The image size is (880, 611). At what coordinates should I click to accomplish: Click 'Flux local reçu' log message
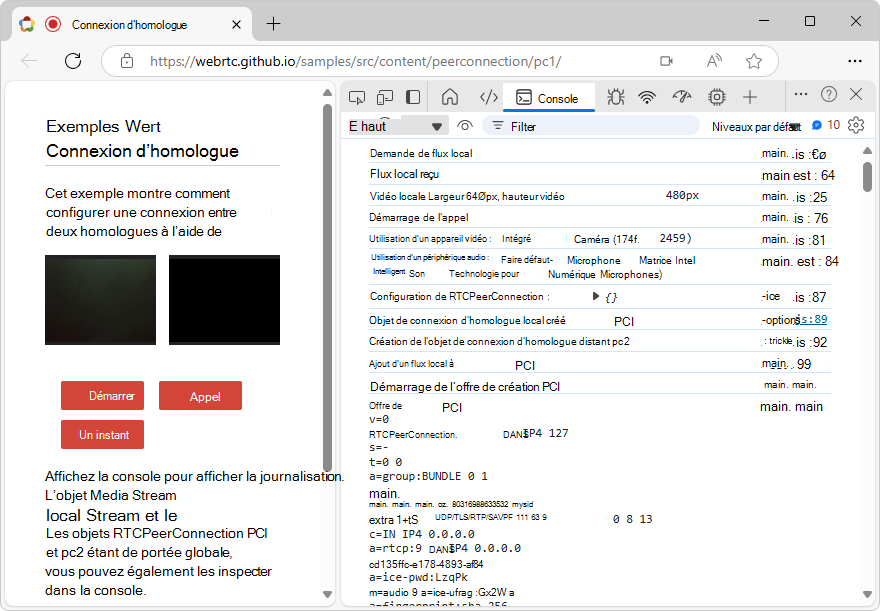(404, 174)
